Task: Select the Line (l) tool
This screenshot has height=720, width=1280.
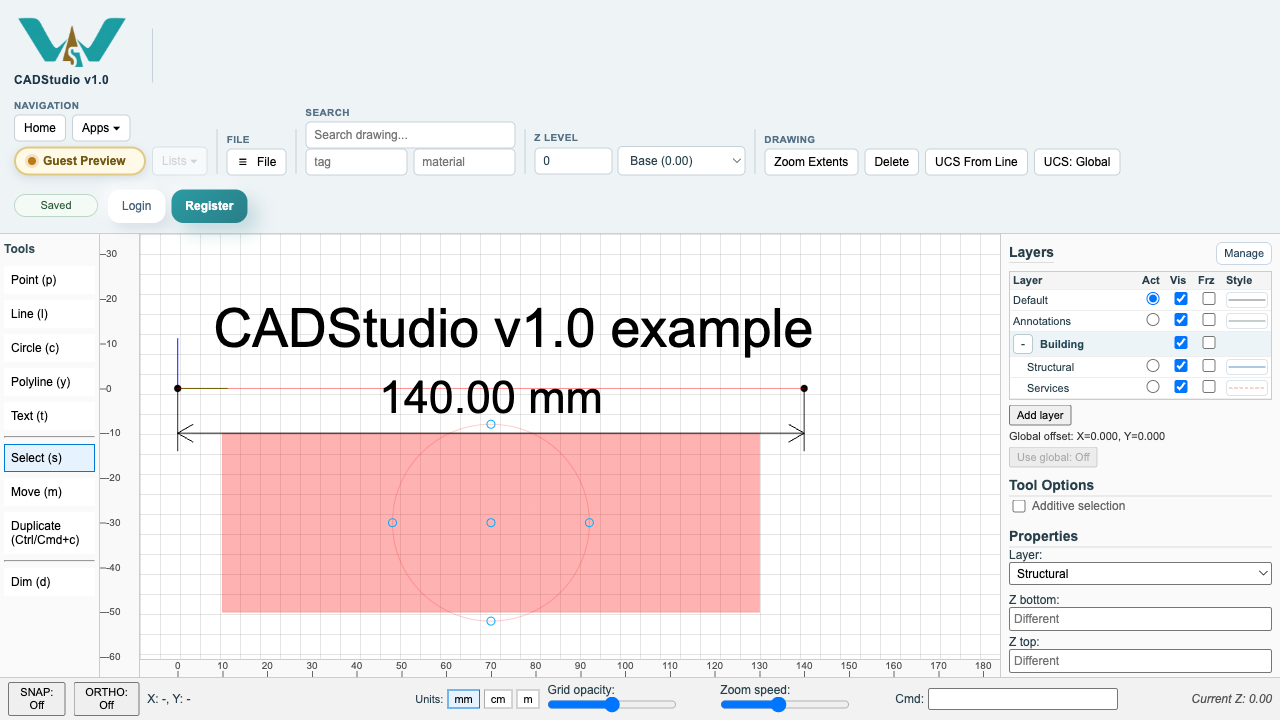Action: pyautogui.click(x=49, y=314)
